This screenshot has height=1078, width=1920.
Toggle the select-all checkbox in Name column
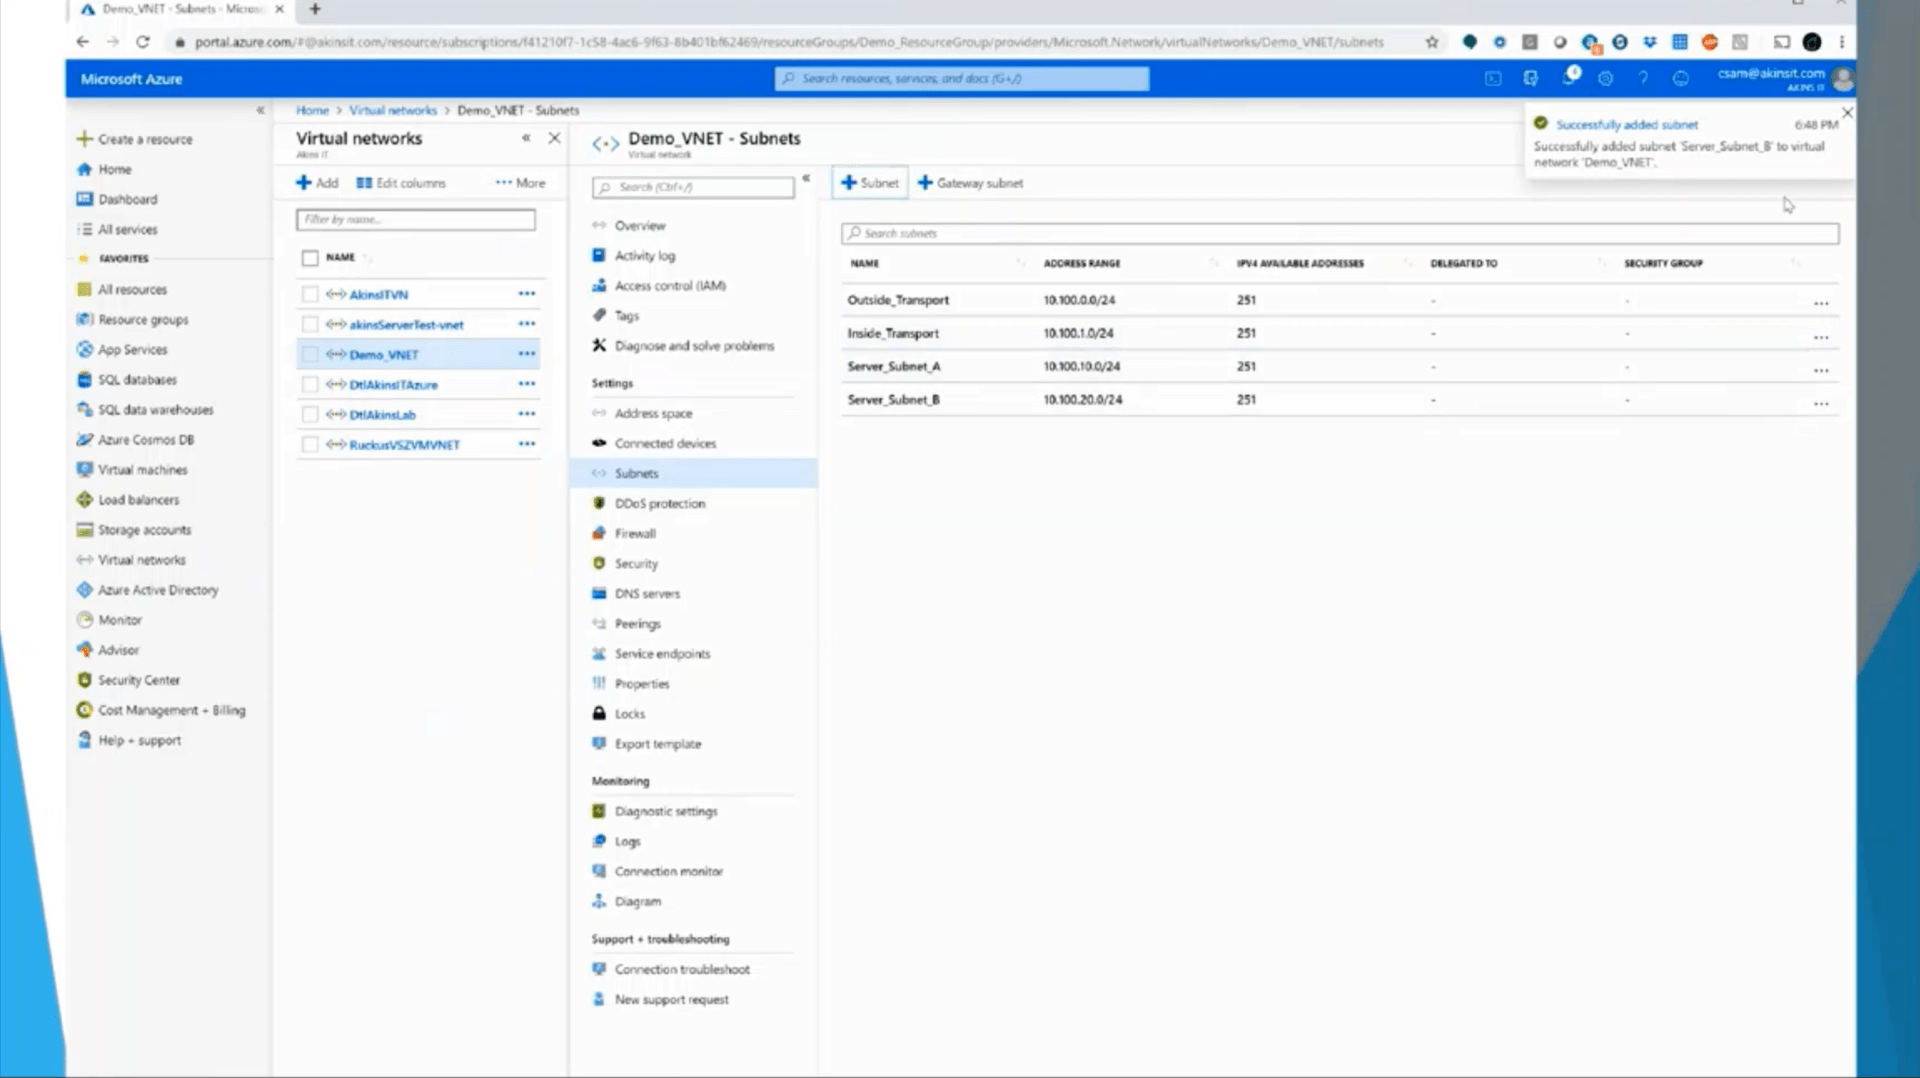(x=310, y=257)
